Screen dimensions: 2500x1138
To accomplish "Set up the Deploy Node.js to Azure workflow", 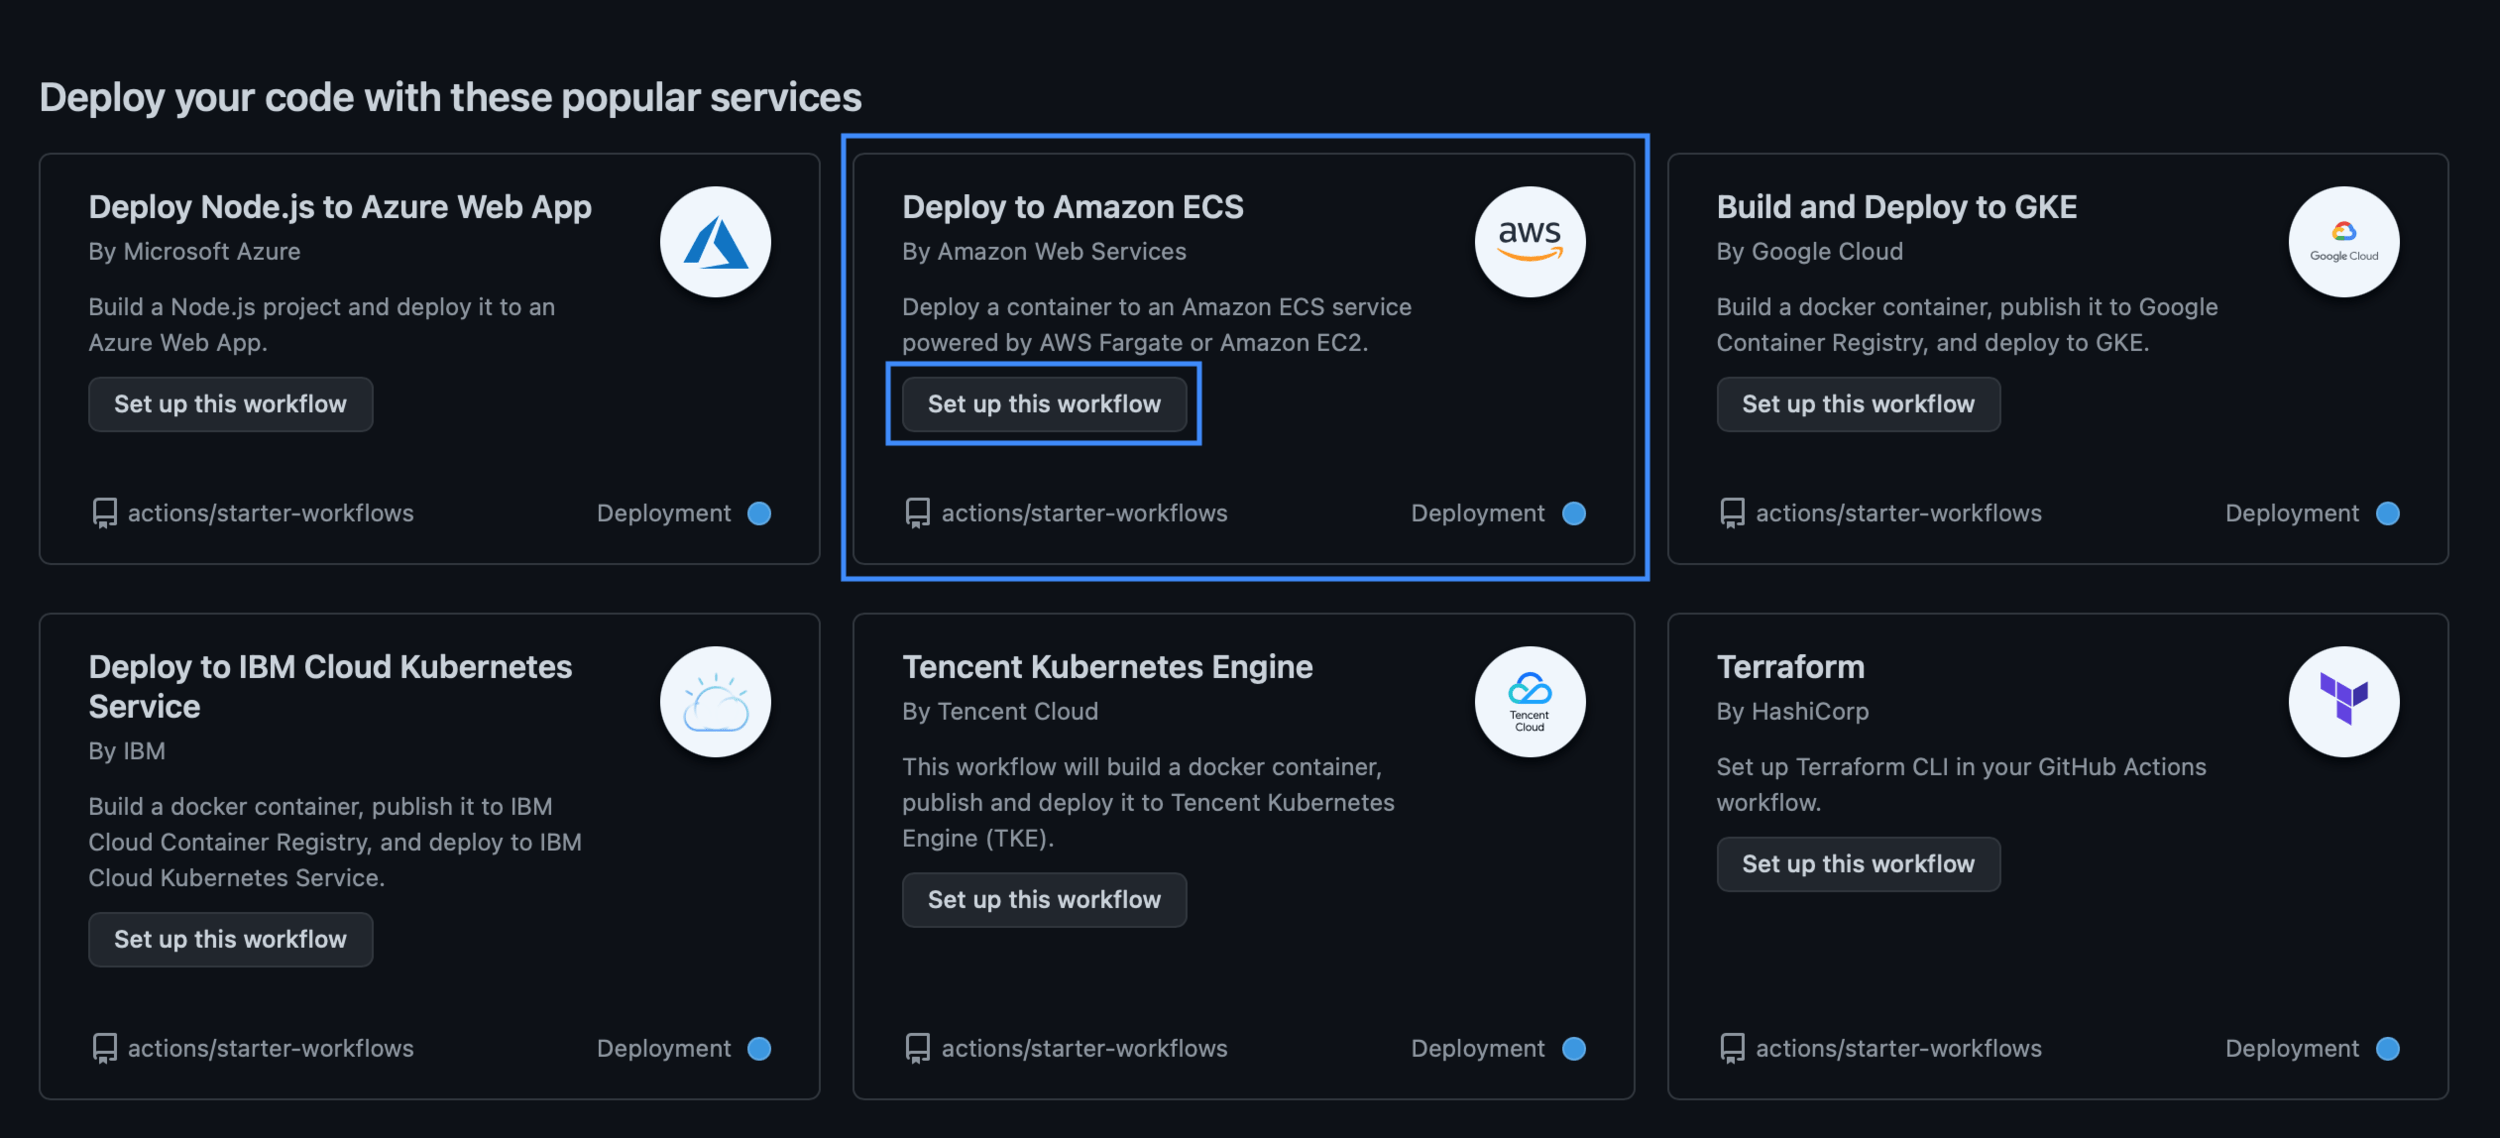I will pyautogui.click(x=230, y=404).
